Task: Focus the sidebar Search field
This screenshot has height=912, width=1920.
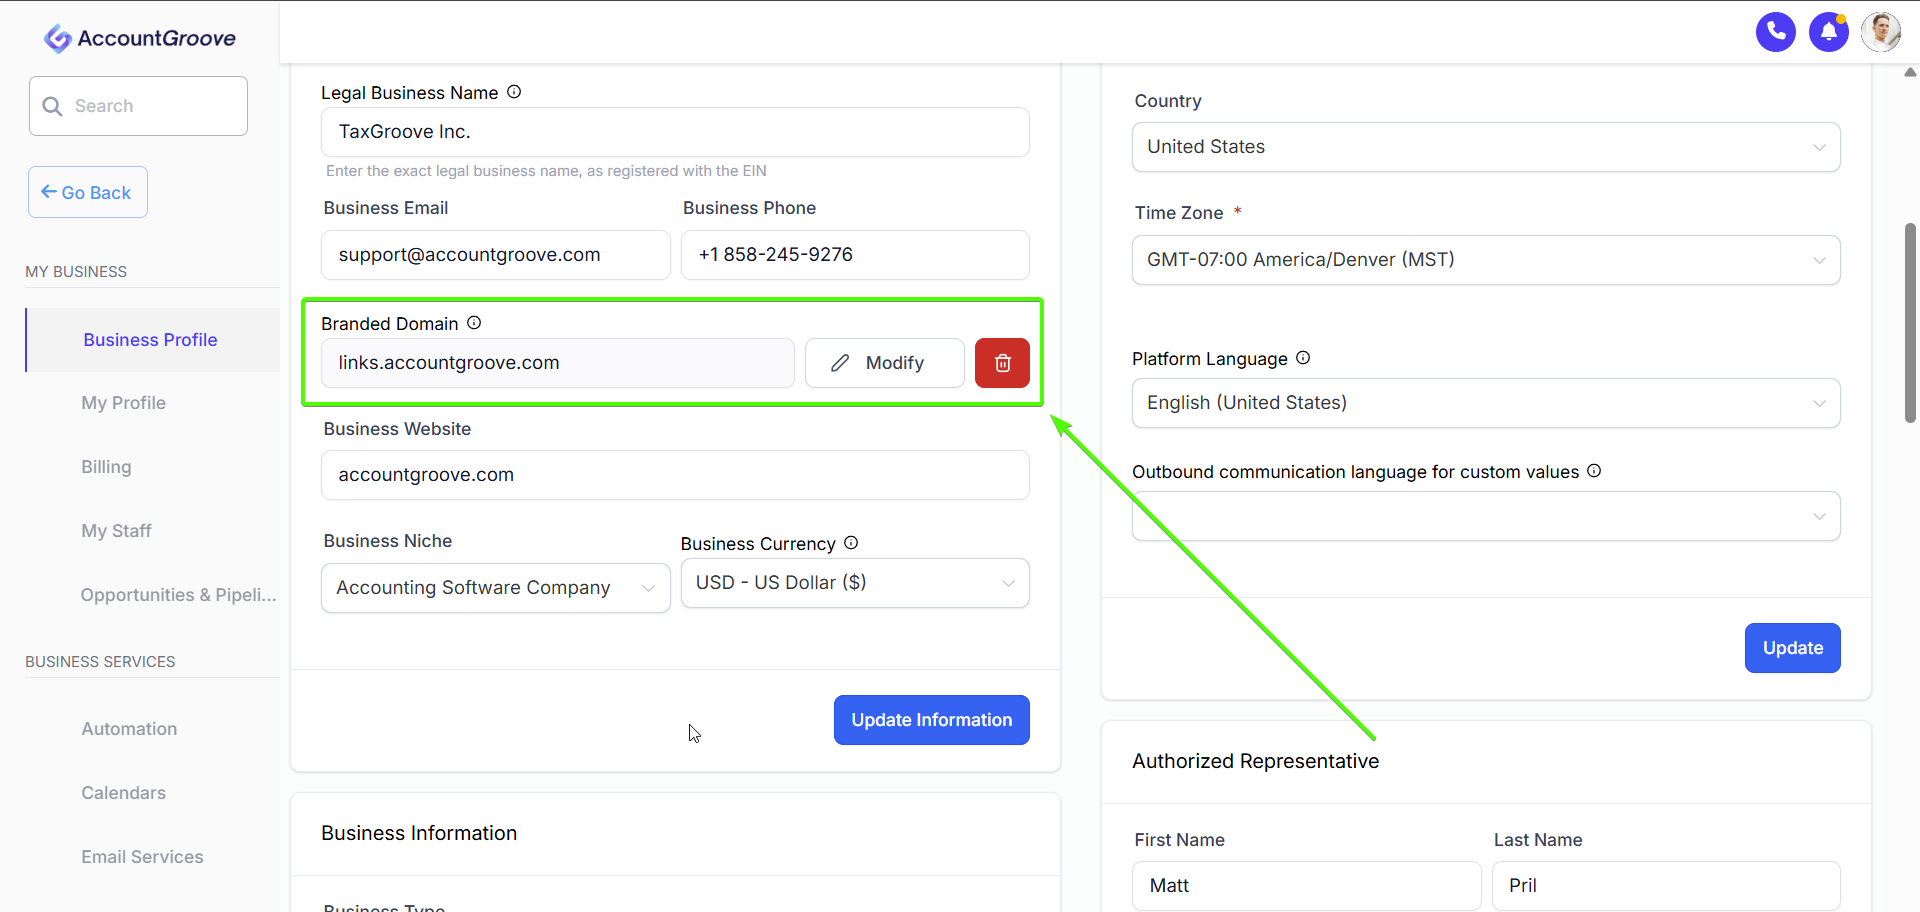Action: 138,106
